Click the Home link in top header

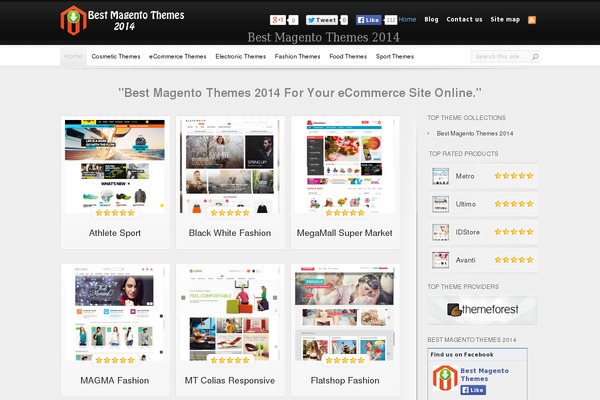pos(407,19)
